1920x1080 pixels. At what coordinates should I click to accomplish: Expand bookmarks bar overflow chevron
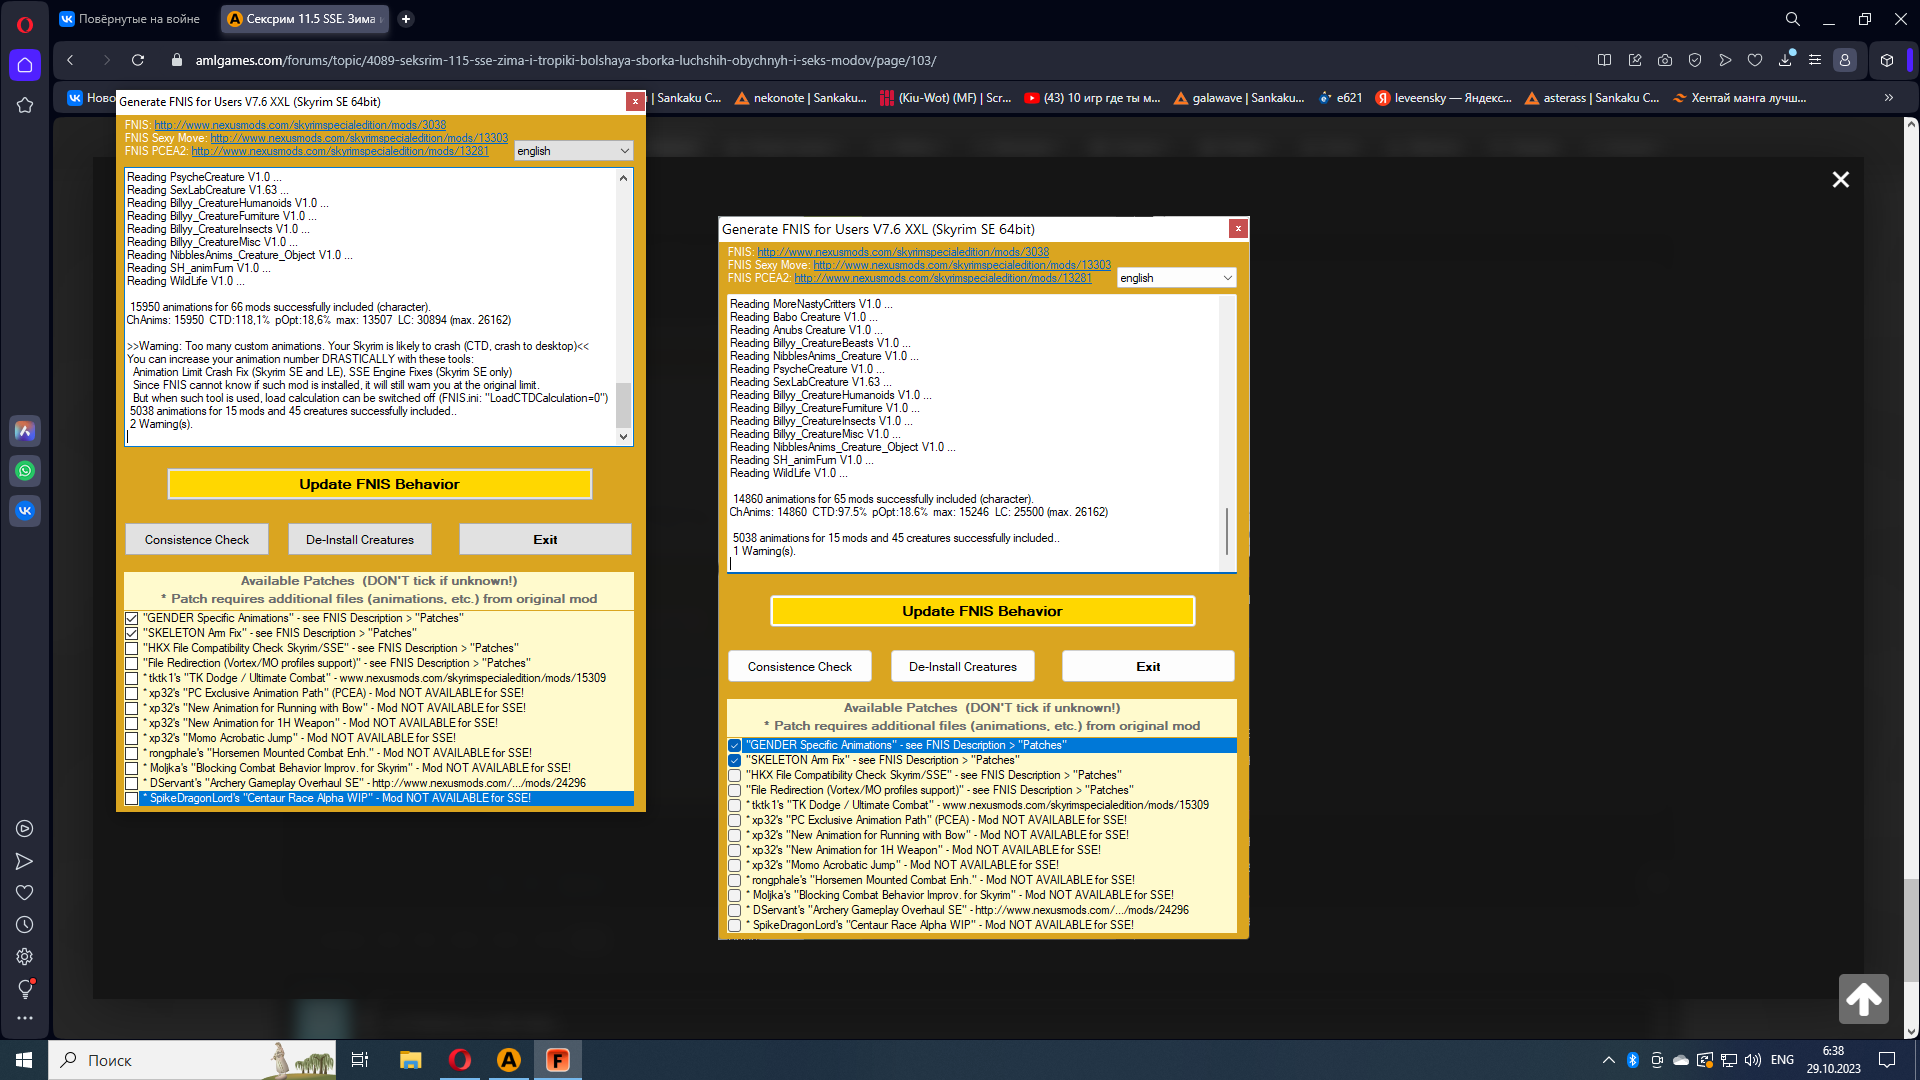click(1888, 98)
